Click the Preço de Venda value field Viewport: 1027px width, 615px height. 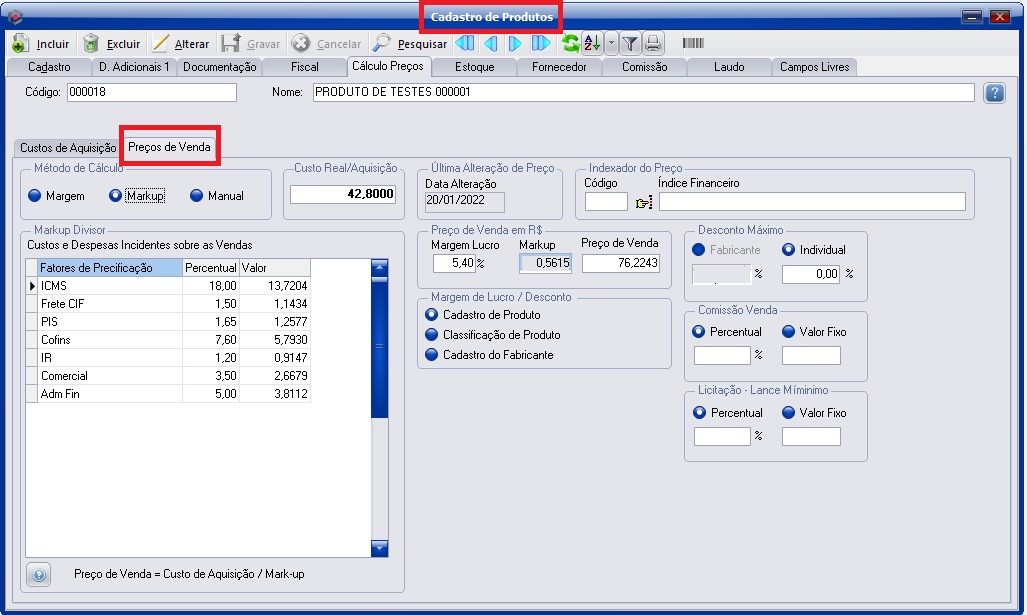pyautogui.click(x=620, y=263)
